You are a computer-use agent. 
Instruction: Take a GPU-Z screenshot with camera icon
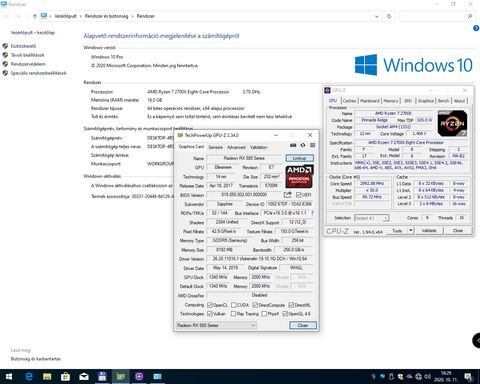coord(293,145)
